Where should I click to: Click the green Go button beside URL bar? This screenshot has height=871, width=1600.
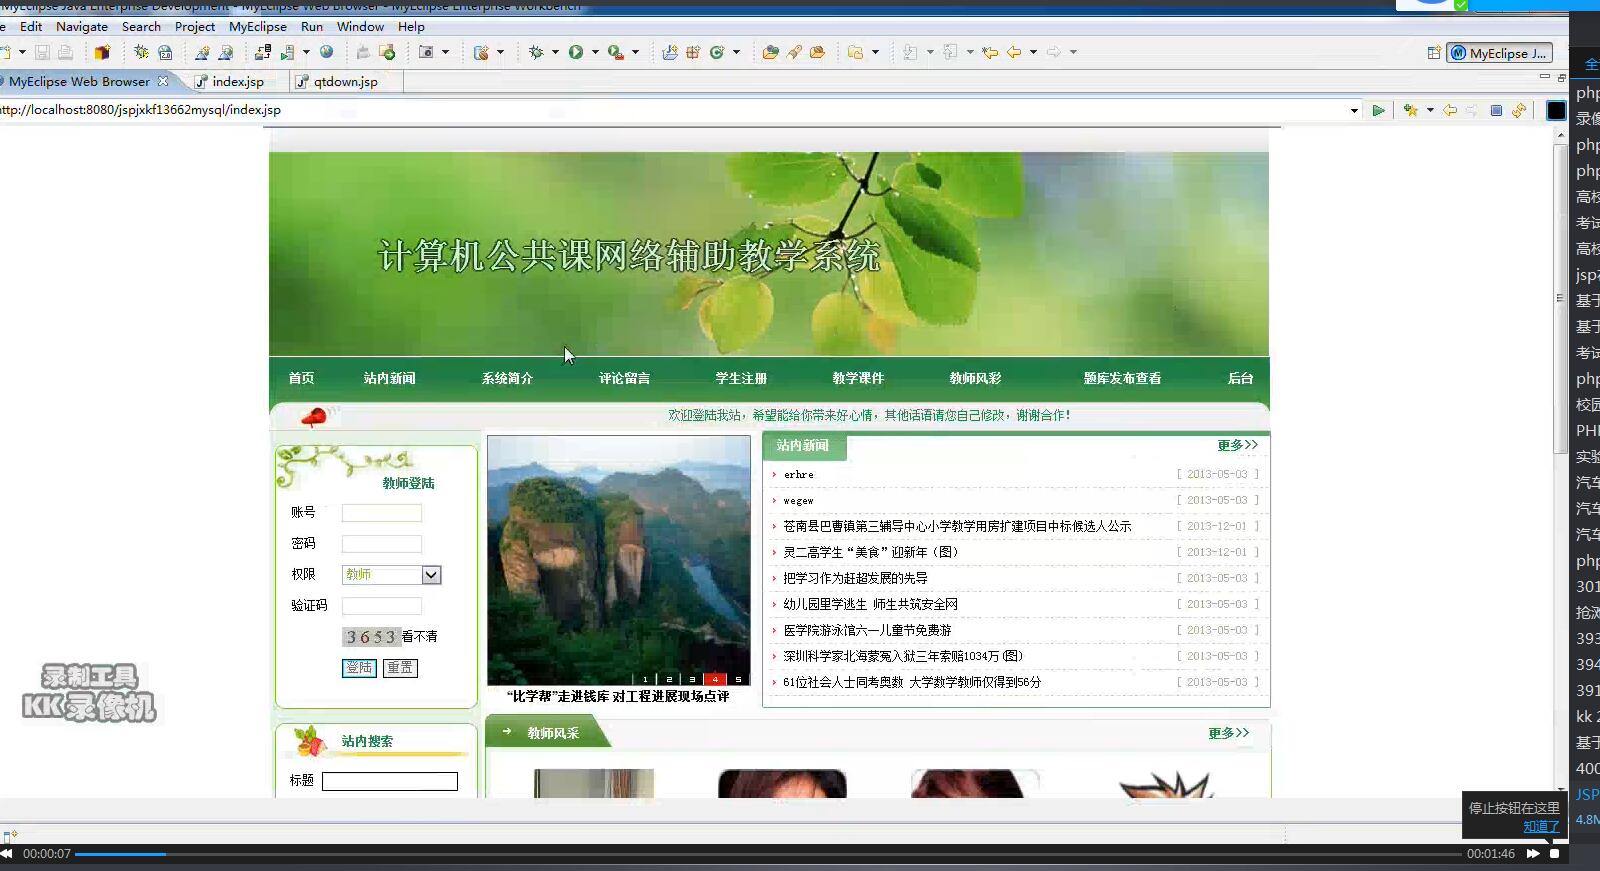pyautogui.click(x=1378, y=110)
